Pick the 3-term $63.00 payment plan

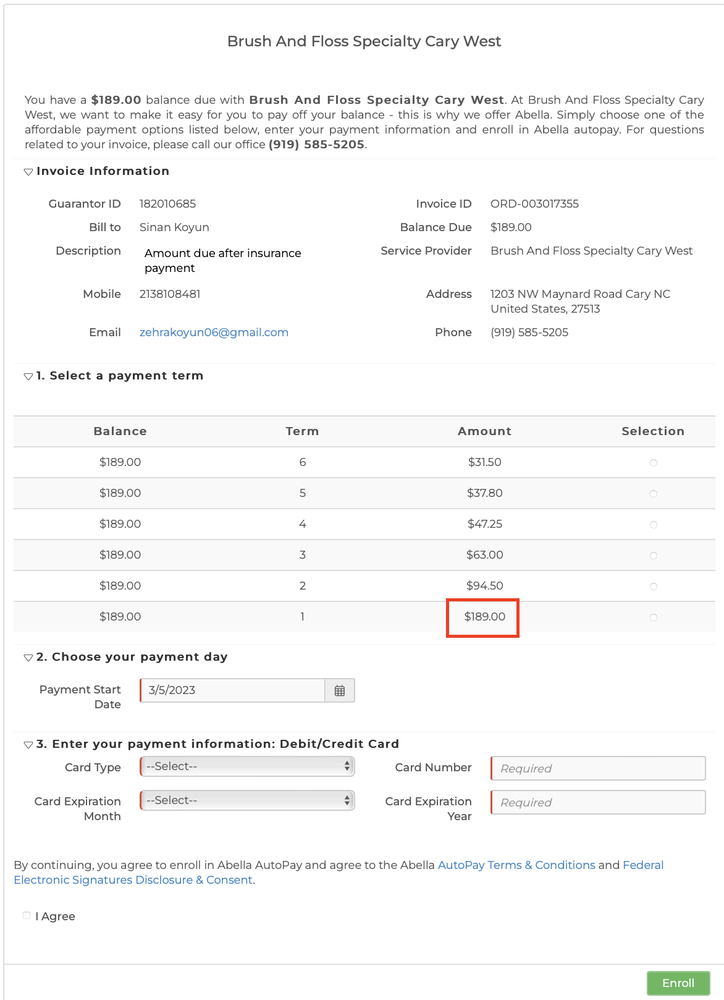coord(653,556)
